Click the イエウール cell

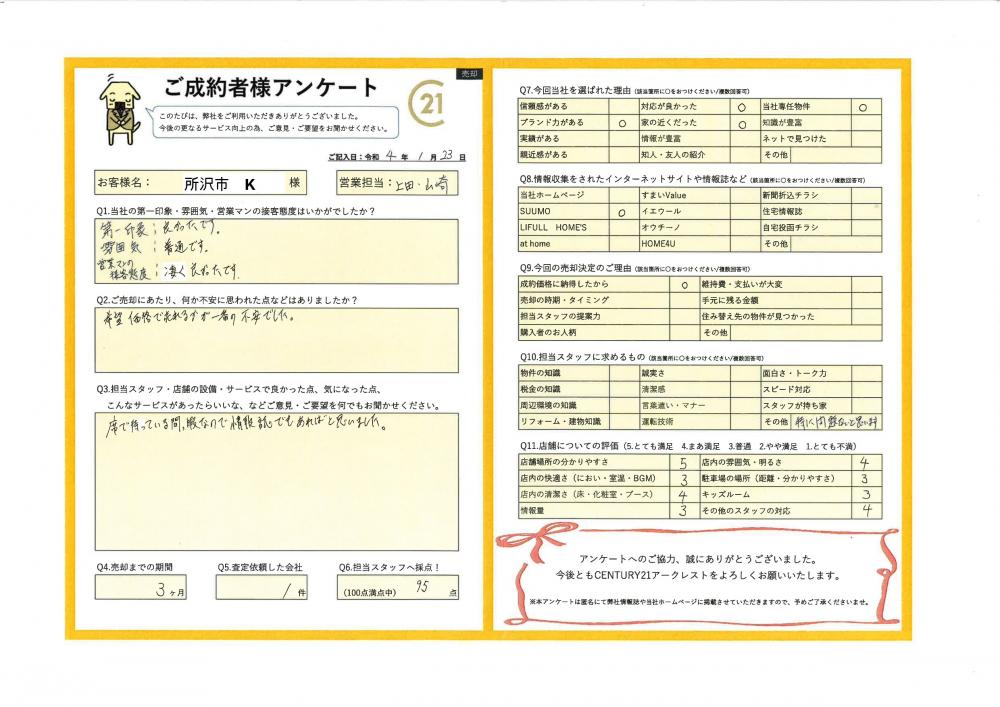pos(685,212)
